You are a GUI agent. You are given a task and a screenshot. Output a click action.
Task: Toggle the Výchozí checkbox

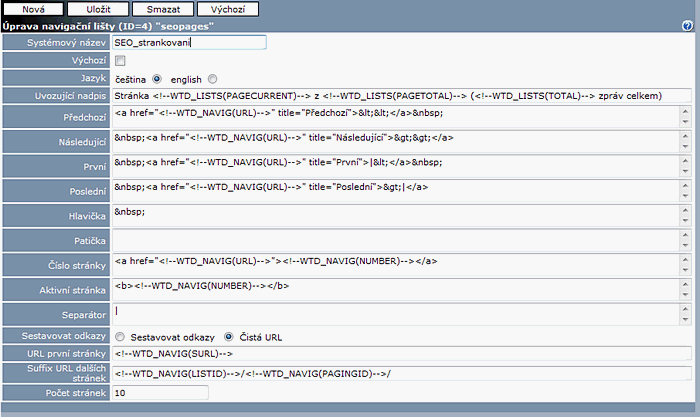pyautogui.click(x=120, y=60)
